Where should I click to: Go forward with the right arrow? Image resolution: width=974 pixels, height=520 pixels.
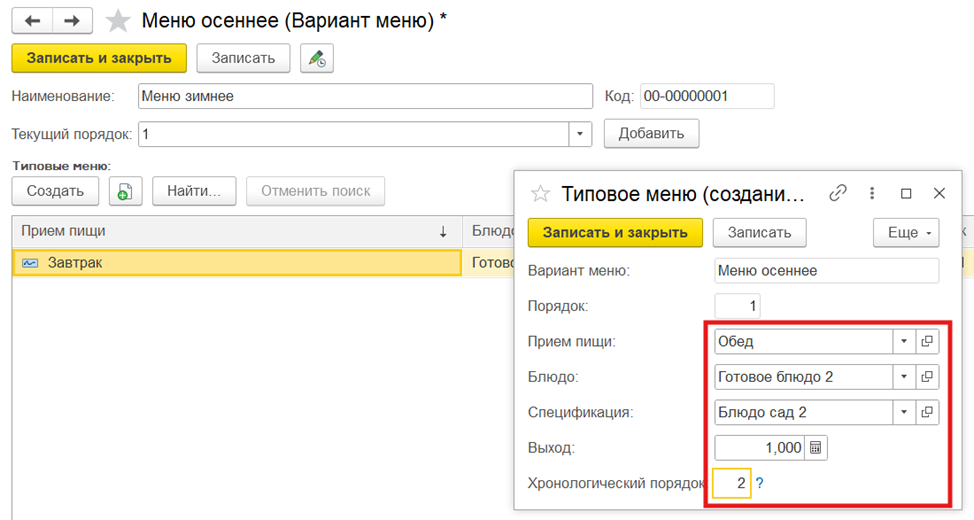[x=72, y=21]
